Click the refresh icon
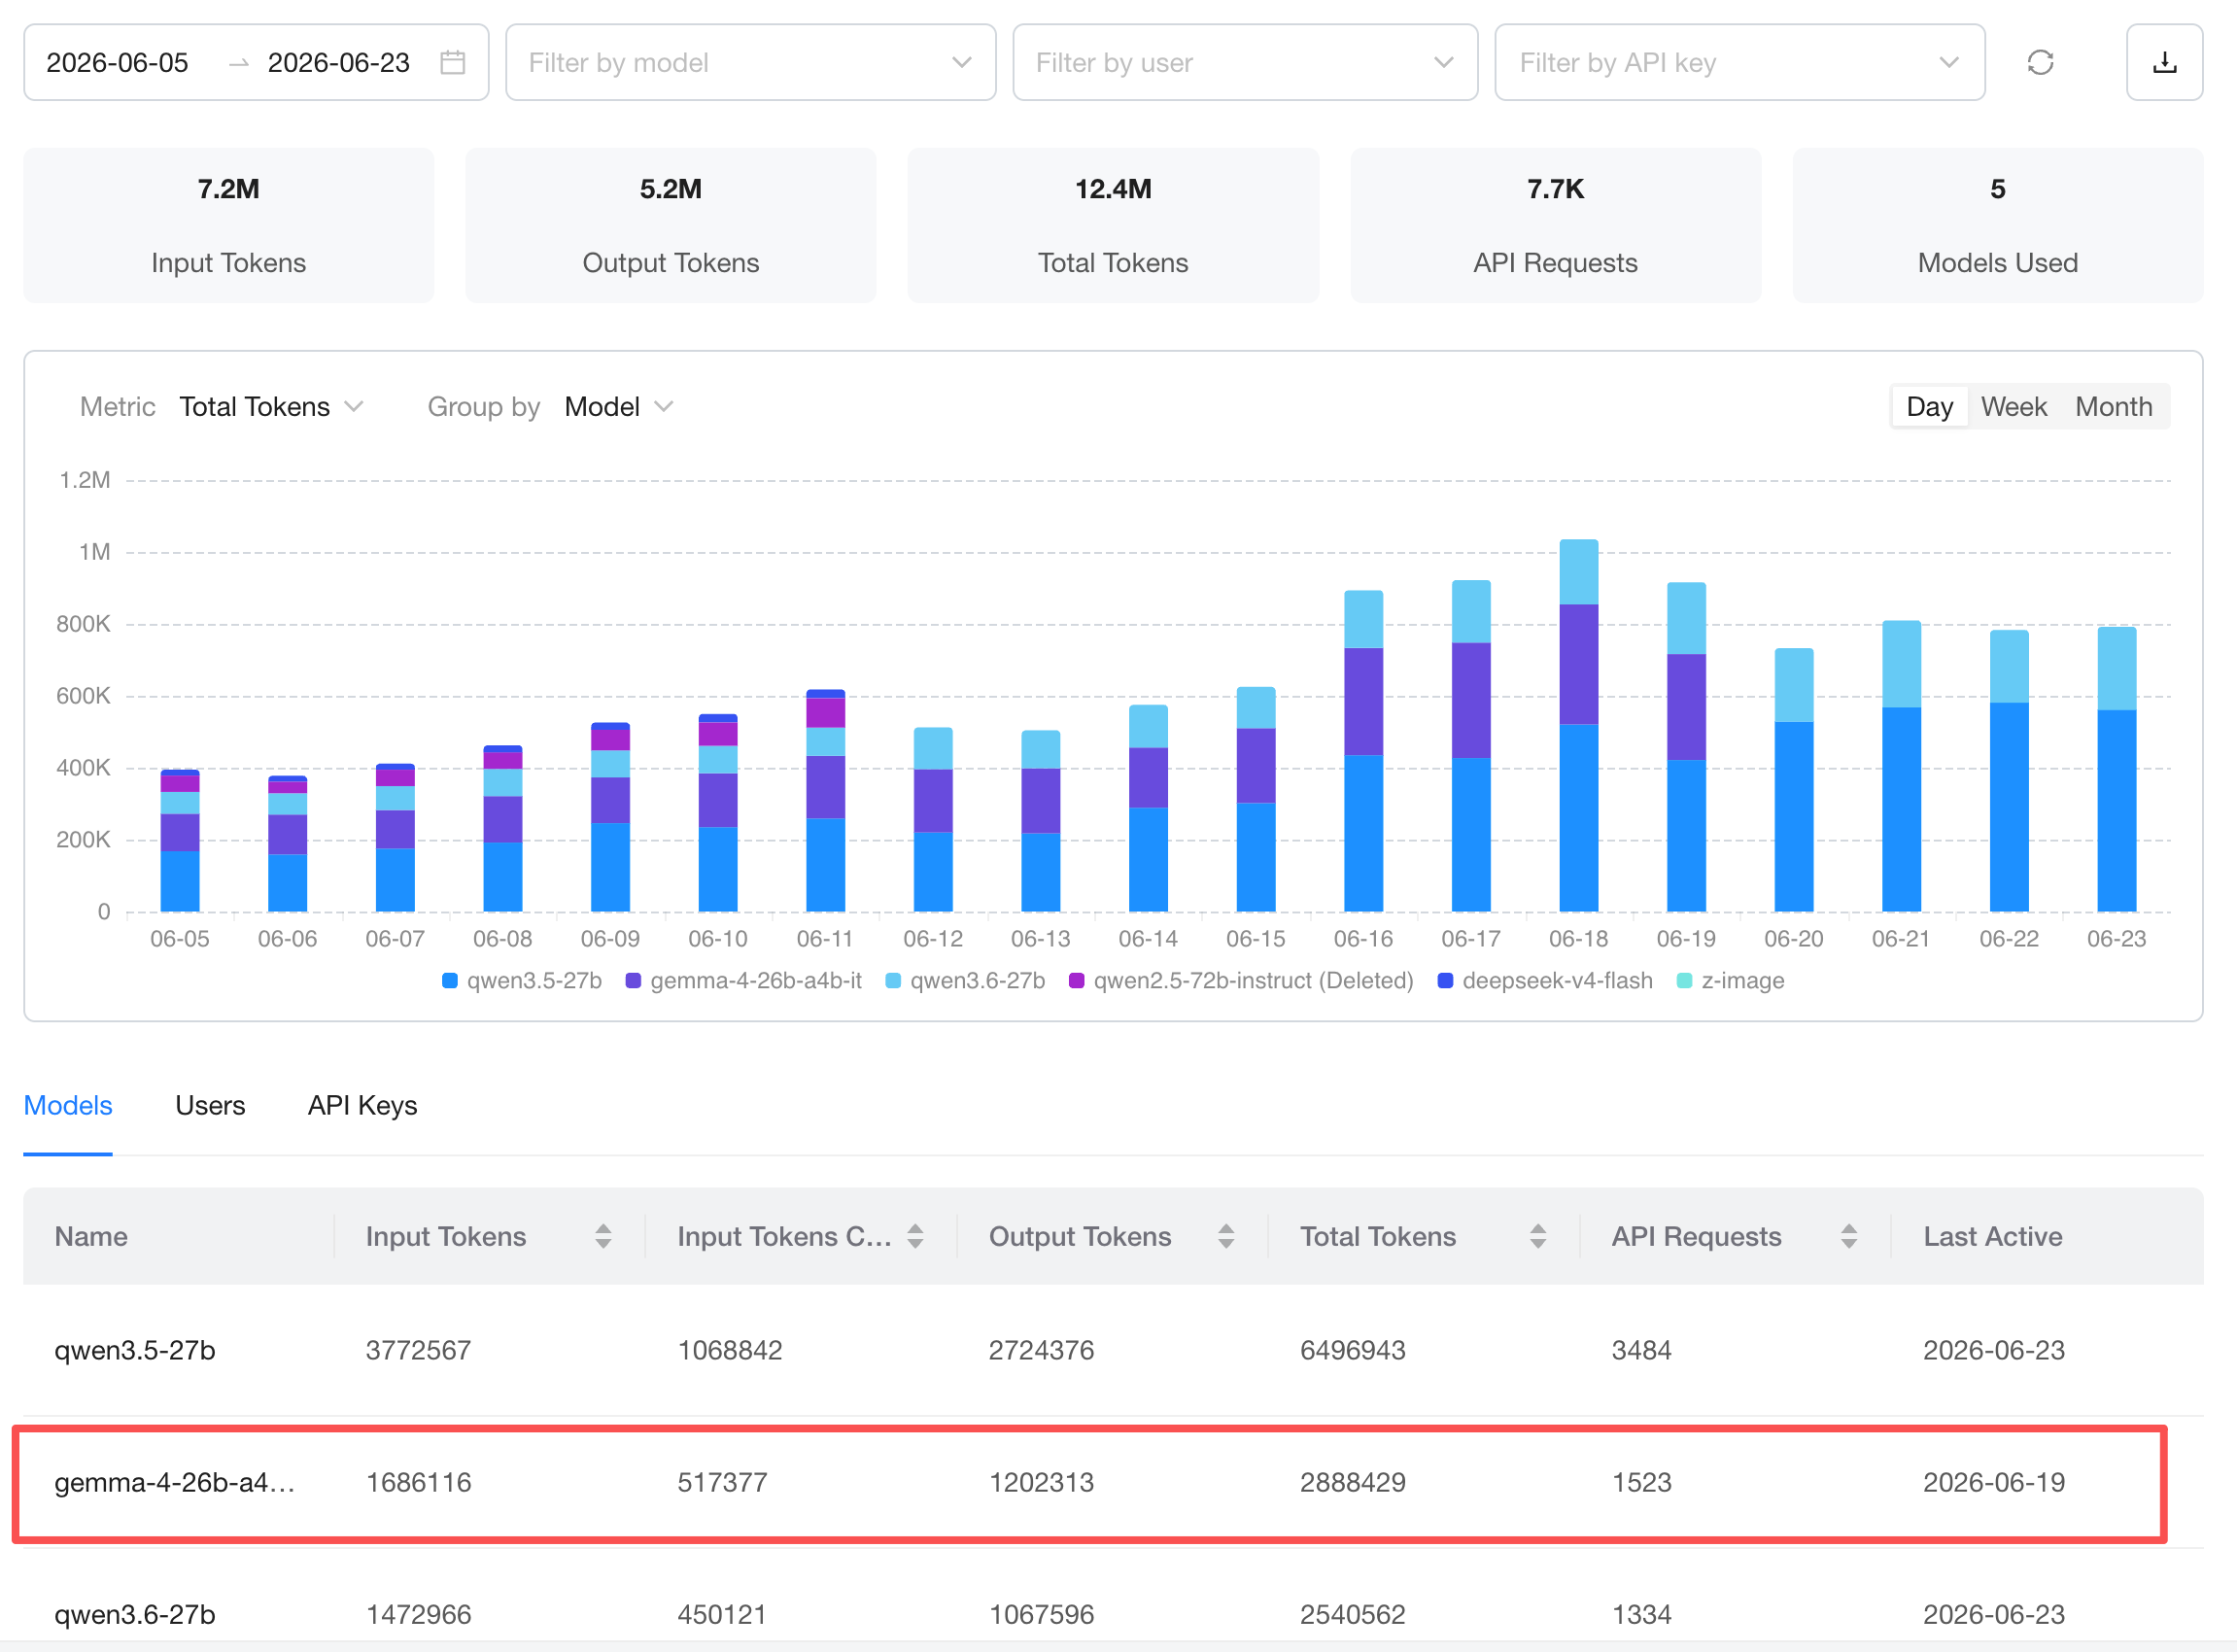This screenshot has width=2237, height=1652. pyautogui.click(x=2040, y=63)
